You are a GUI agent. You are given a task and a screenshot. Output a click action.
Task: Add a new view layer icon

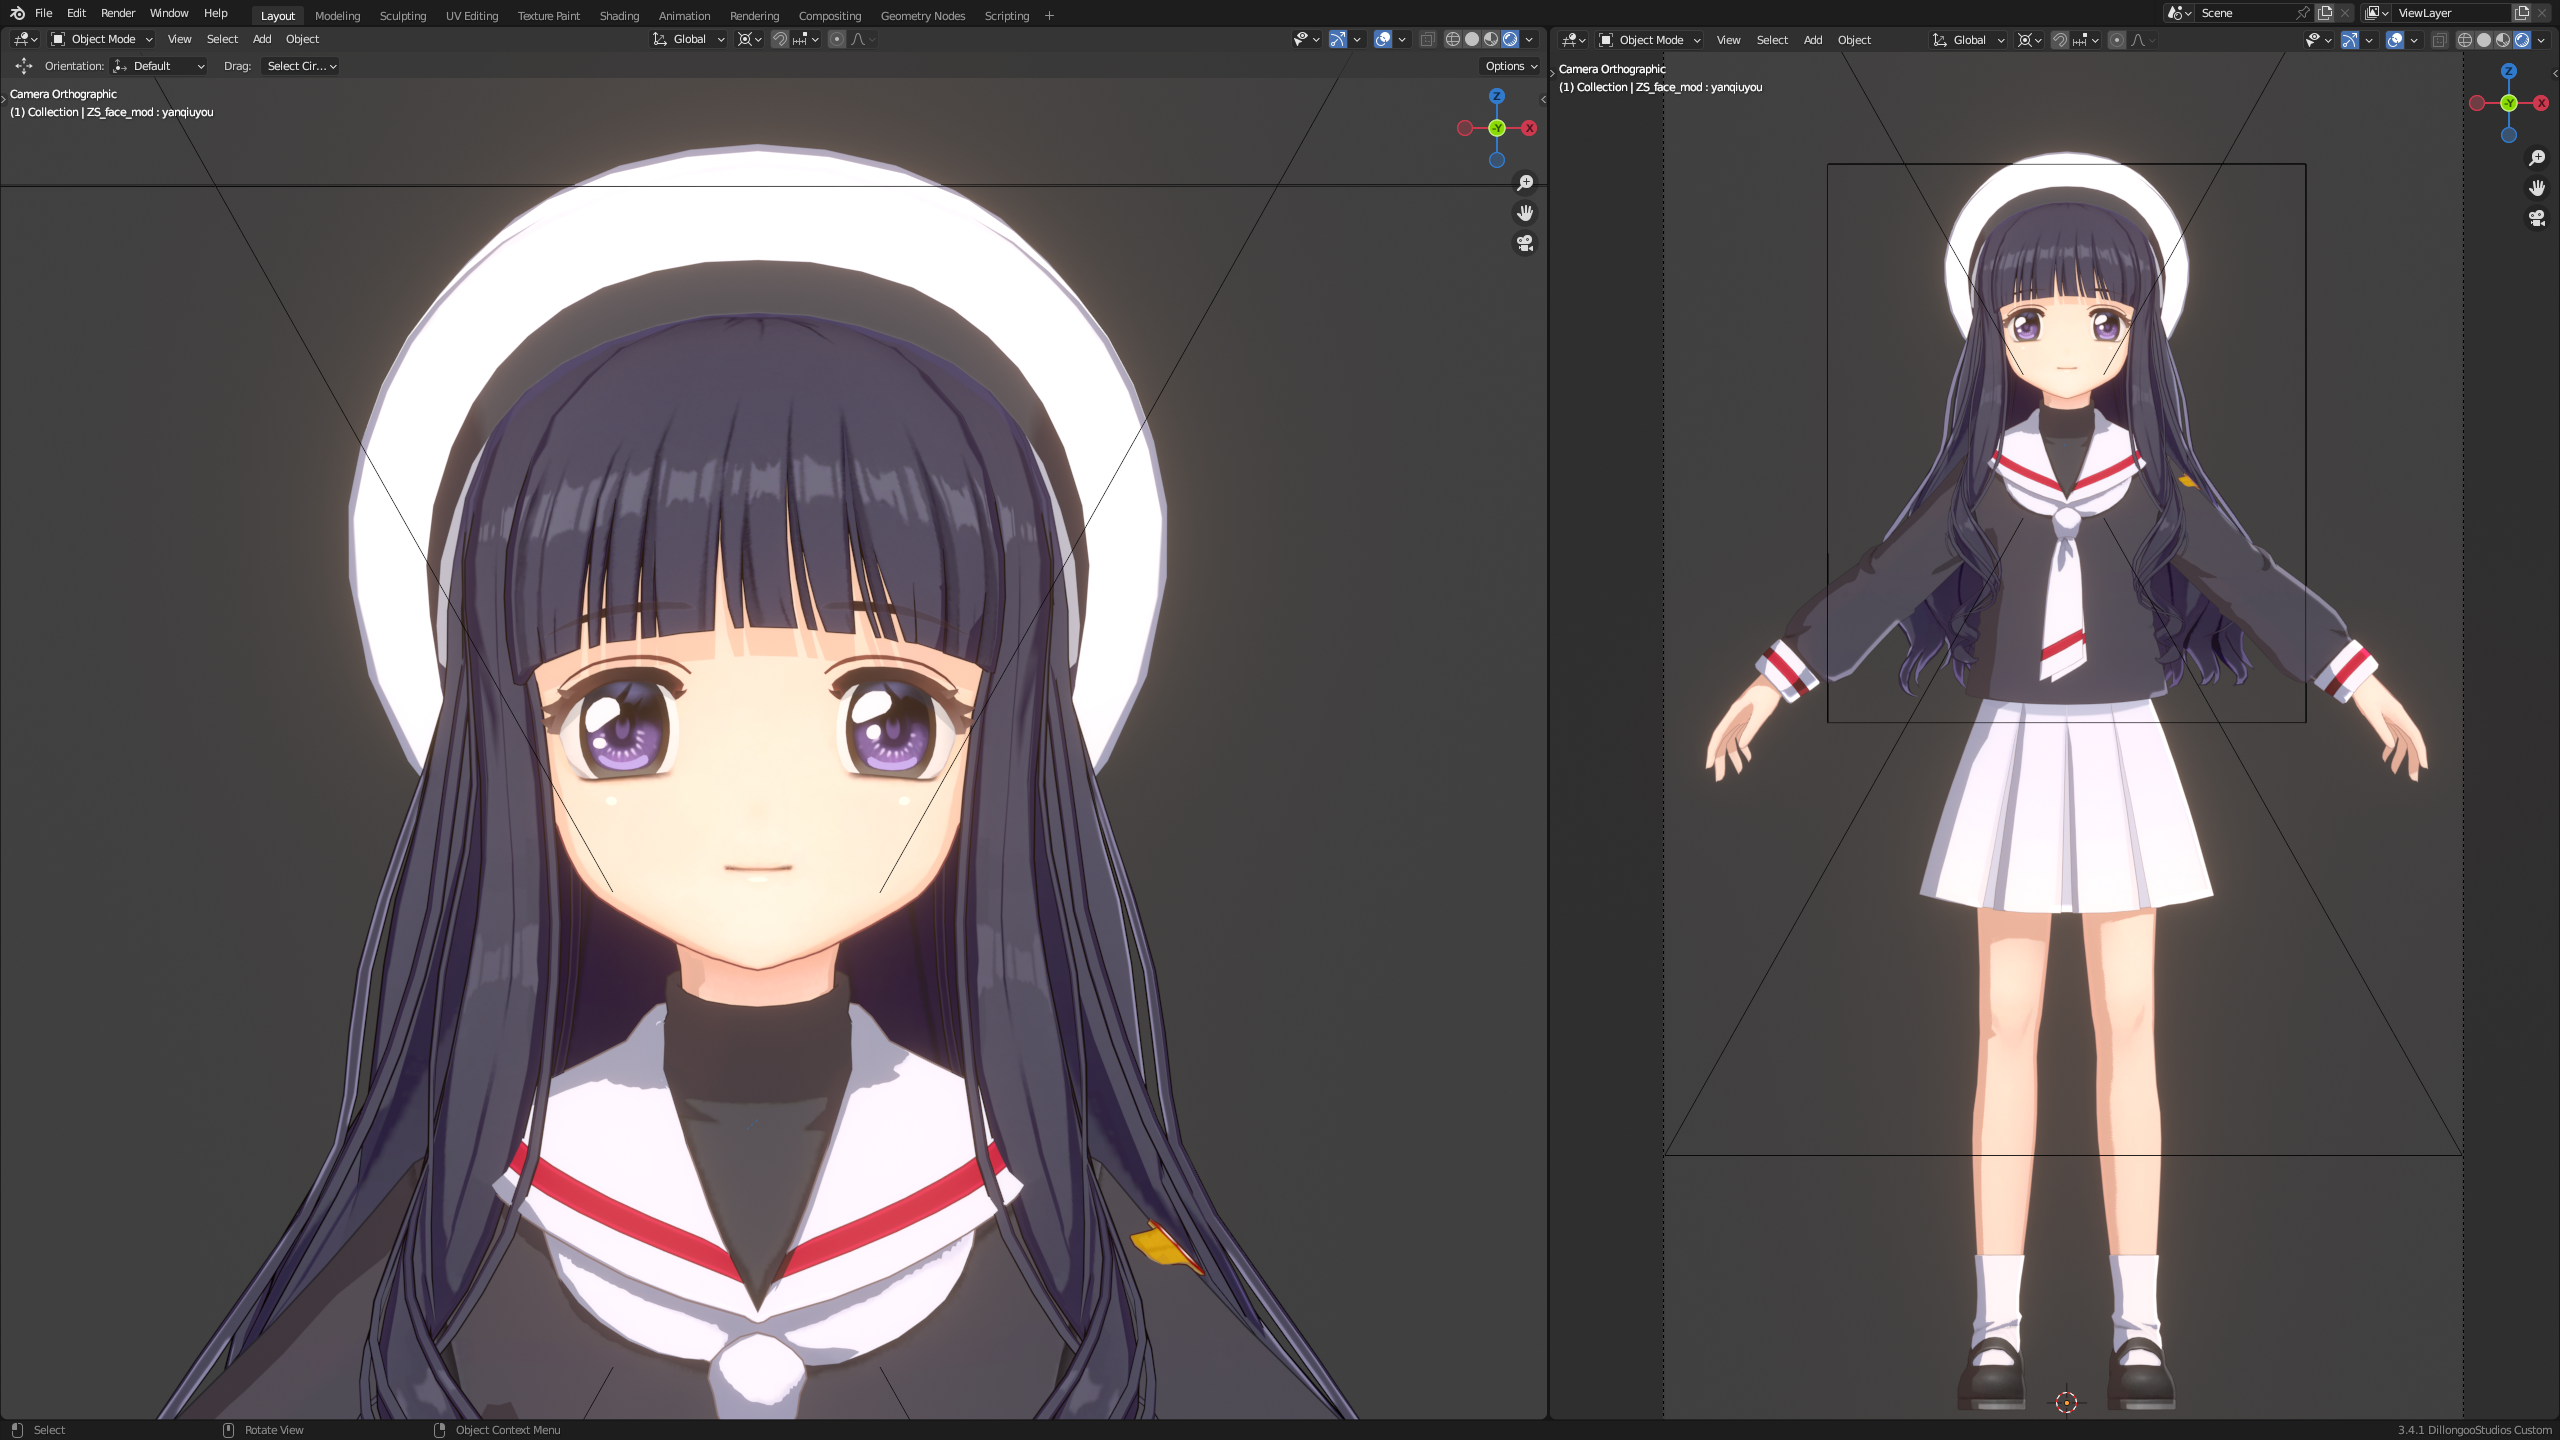click(2522, 13)
